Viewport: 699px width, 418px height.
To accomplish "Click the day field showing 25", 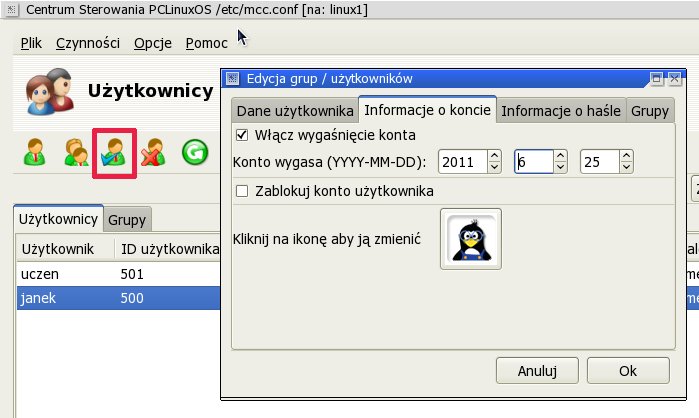I will (x=600, y=161).
